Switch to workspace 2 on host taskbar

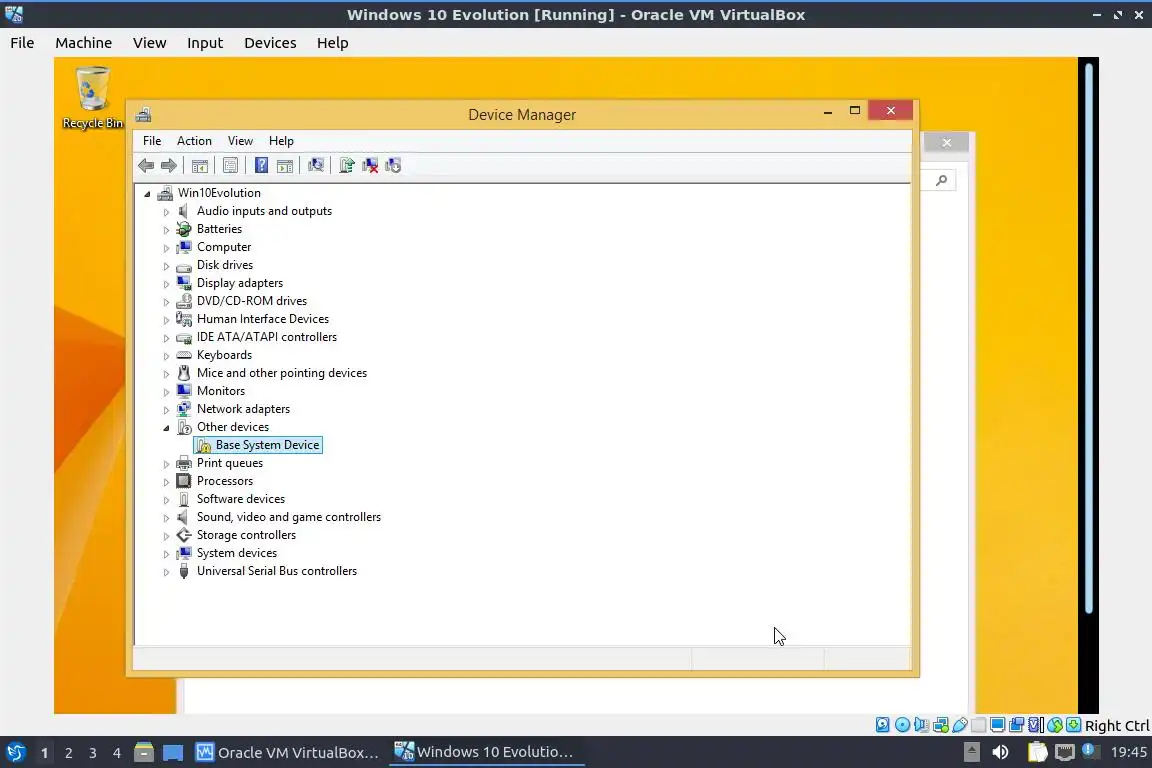click(68, 753)
